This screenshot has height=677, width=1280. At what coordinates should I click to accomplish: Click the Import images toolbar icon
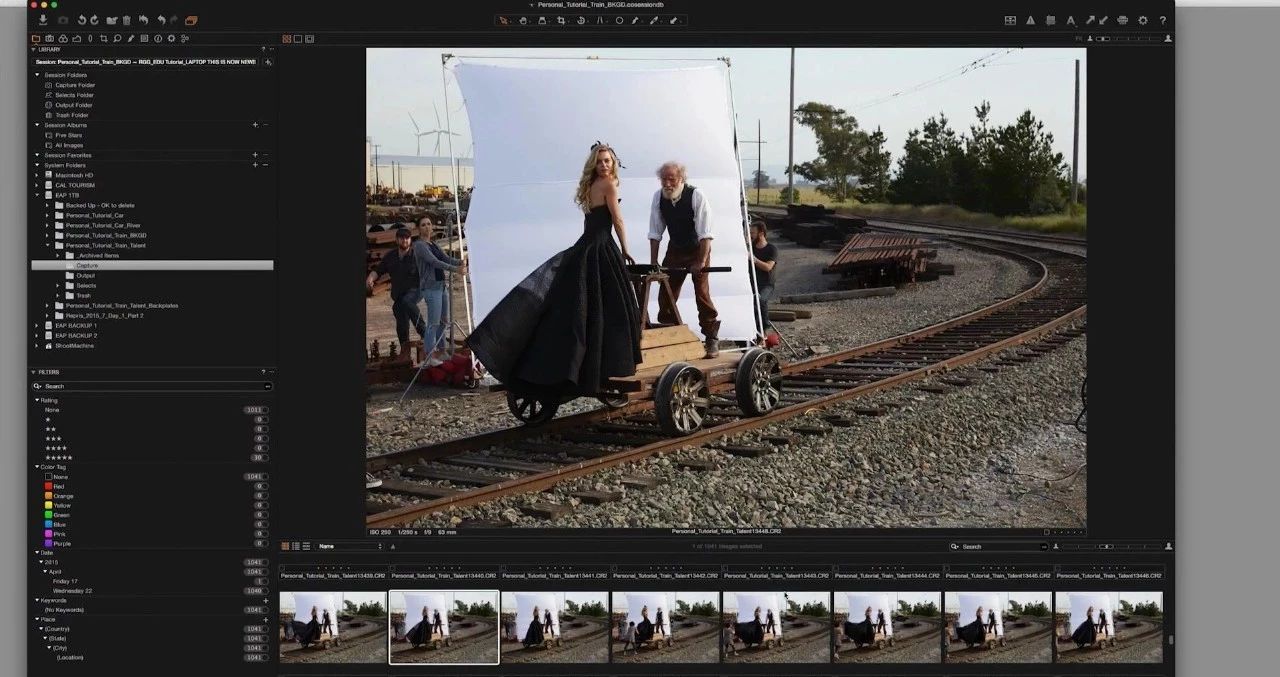click(43, 20)
